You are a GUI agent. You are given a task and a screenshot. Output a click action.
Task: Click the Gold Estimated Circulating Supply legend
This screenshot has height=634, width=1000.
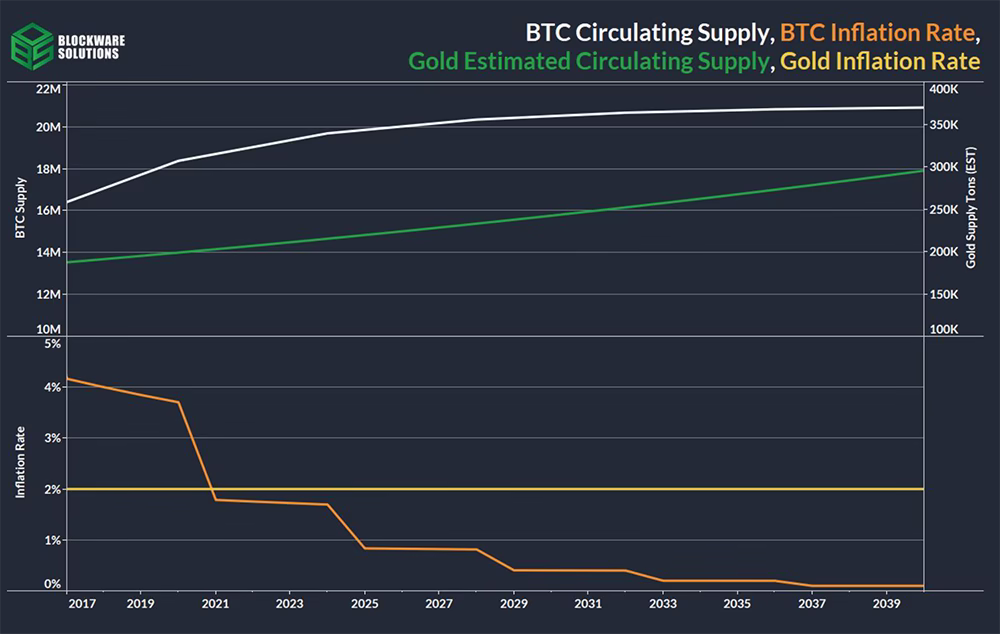click(589, 61)
